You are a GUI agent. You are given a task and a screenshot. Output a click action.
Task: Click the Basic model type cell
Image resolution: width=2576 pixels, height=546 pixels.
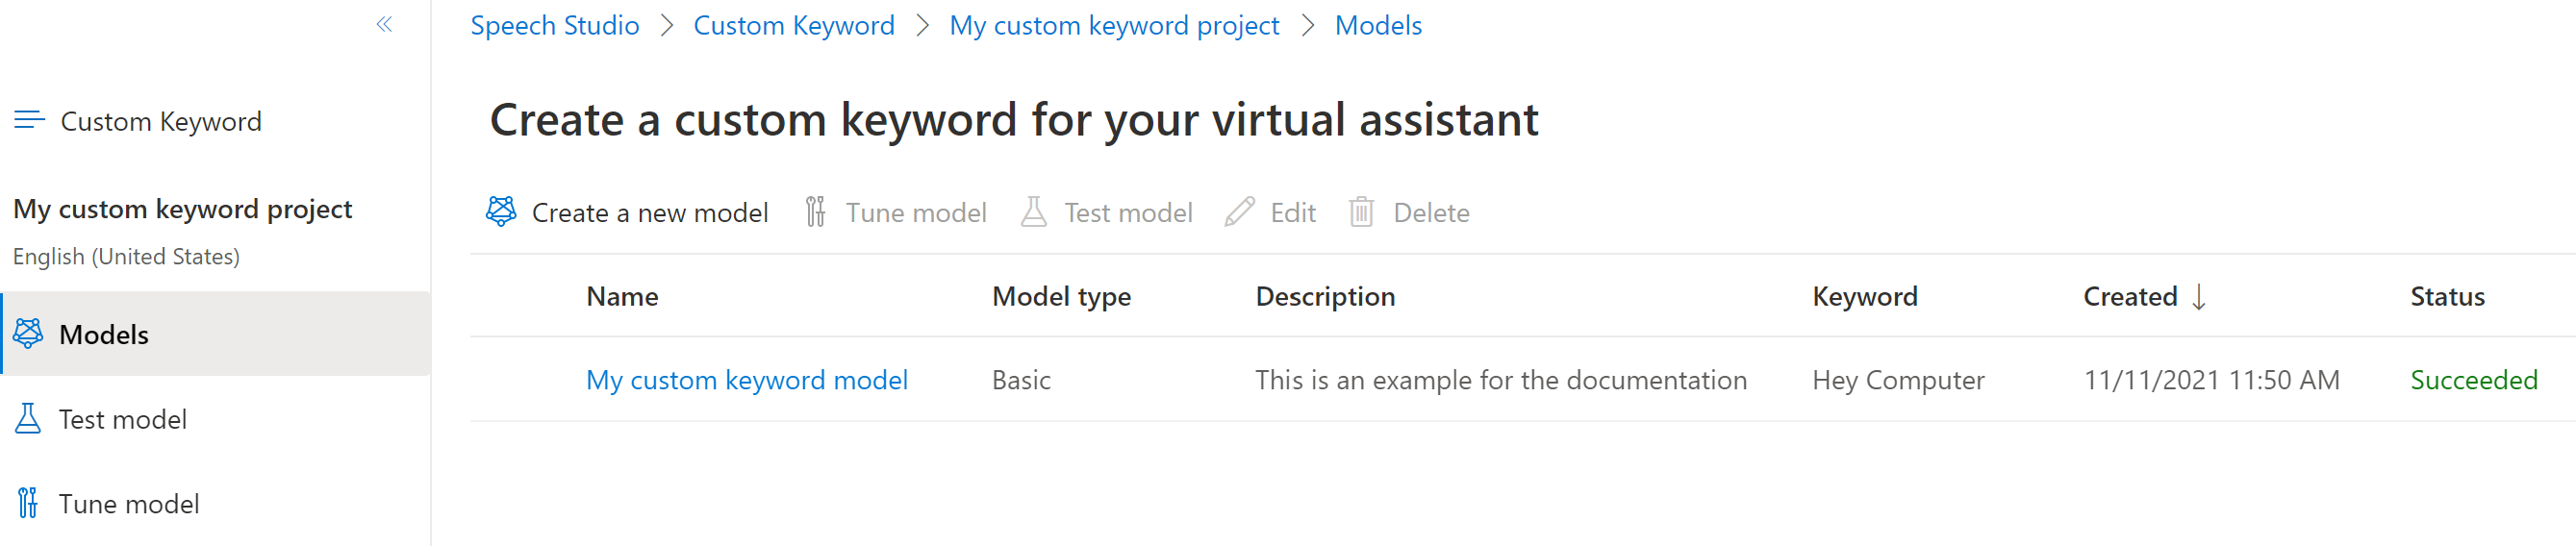1021,380
